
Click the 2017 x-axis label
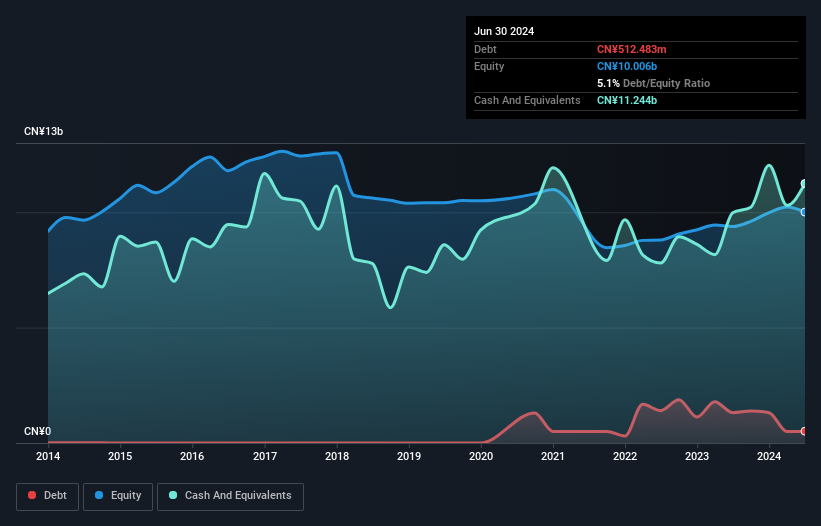pos(265,456)
